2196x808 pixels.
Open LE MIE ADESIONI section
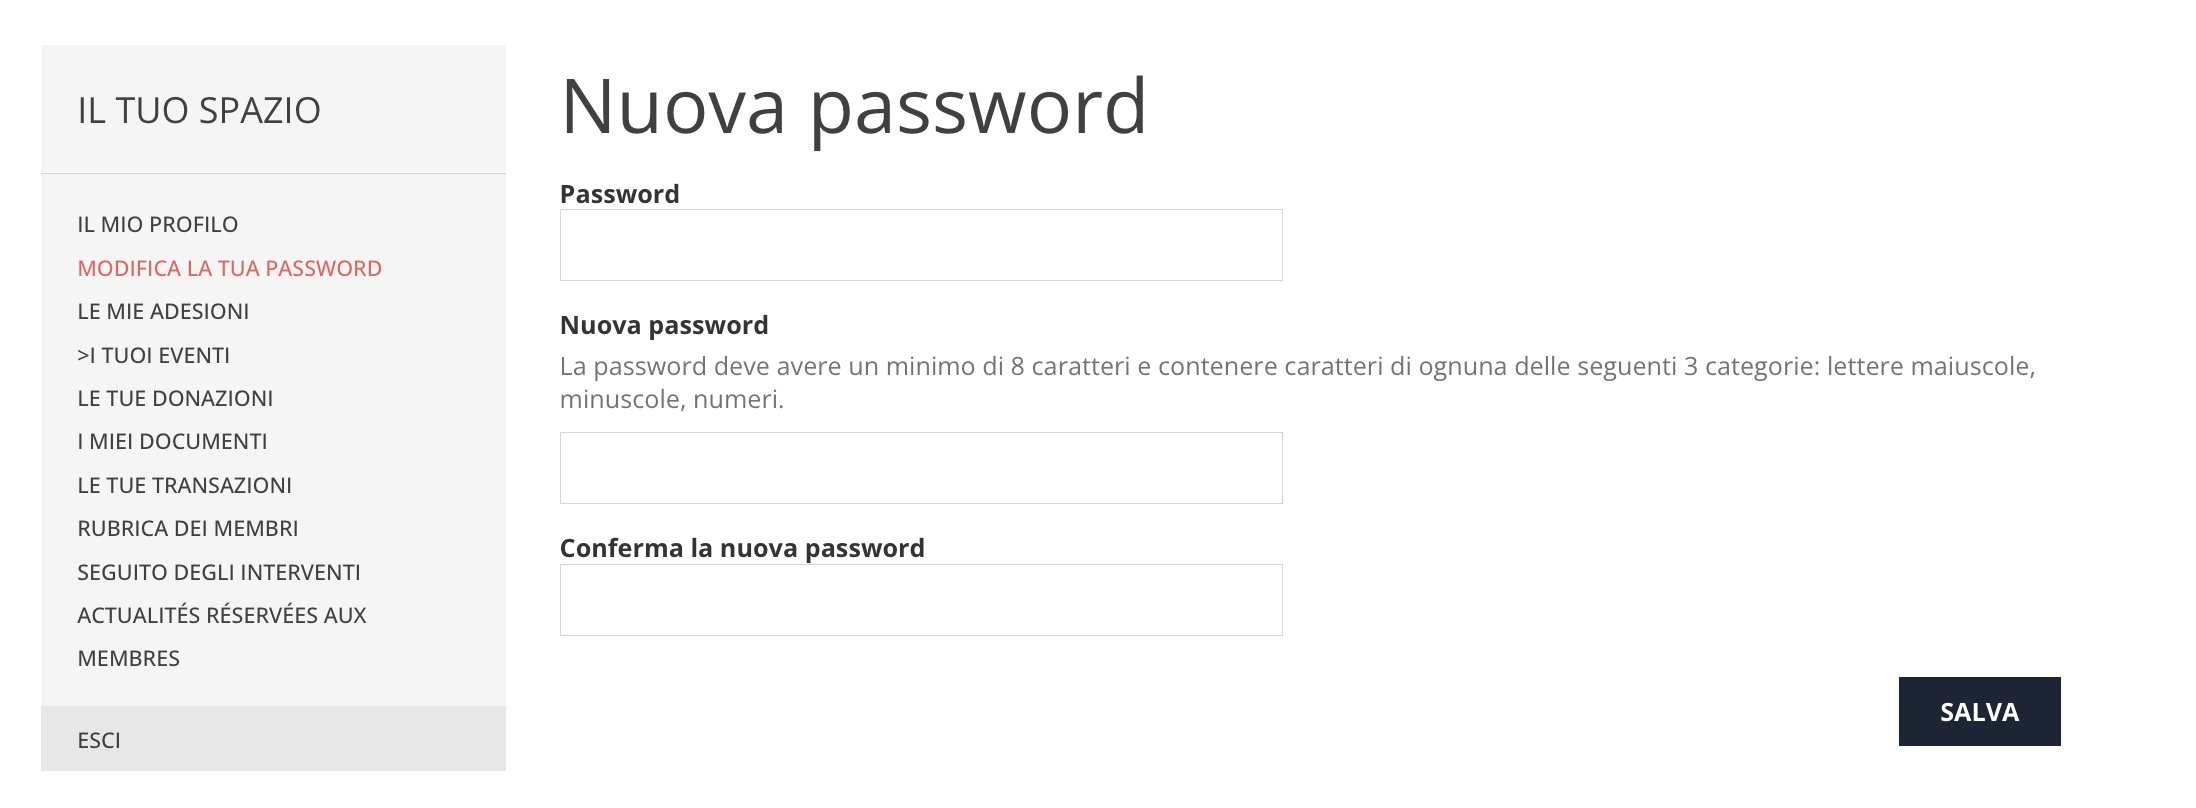[x=163, y=311]
